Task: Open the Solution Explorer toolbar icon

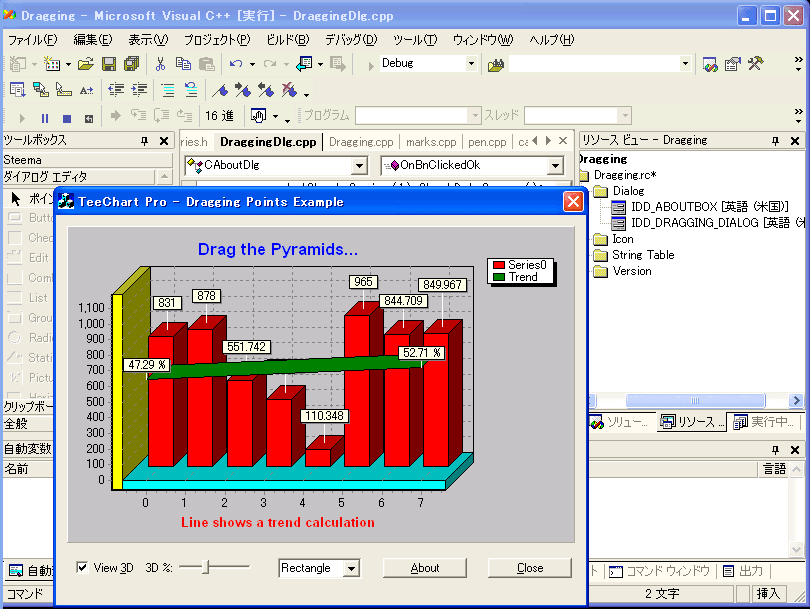Action: coord(710,64)
